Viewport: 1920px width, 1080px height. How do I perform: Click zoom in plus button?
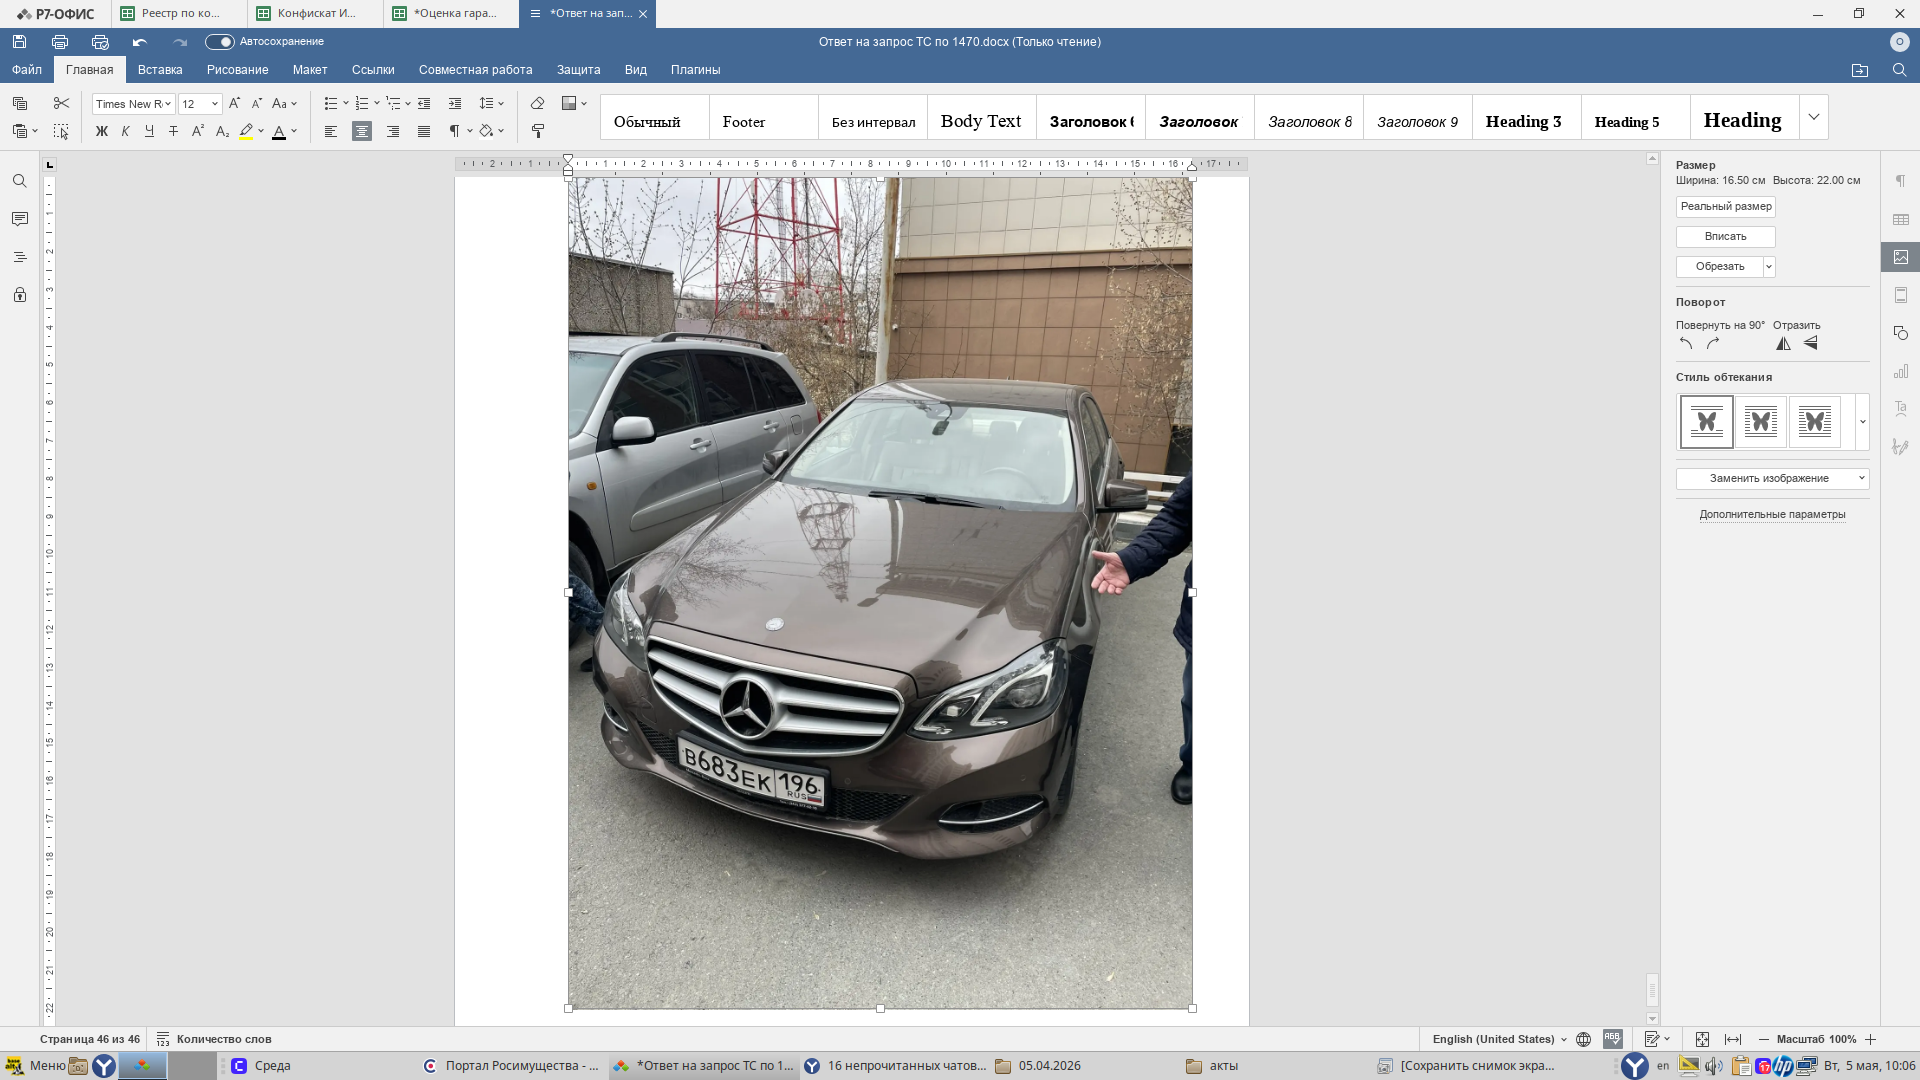click(1870, 1040)
